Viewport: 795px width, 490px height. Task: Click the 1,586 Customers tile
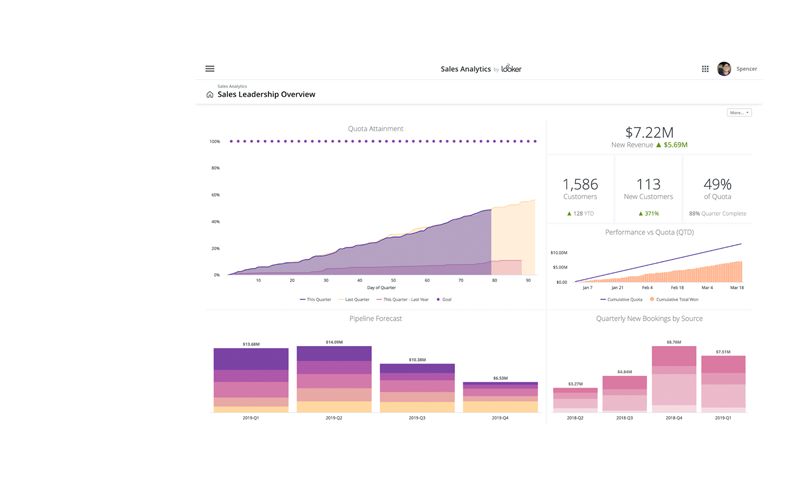pyautogui.click(x=580, y=189)
